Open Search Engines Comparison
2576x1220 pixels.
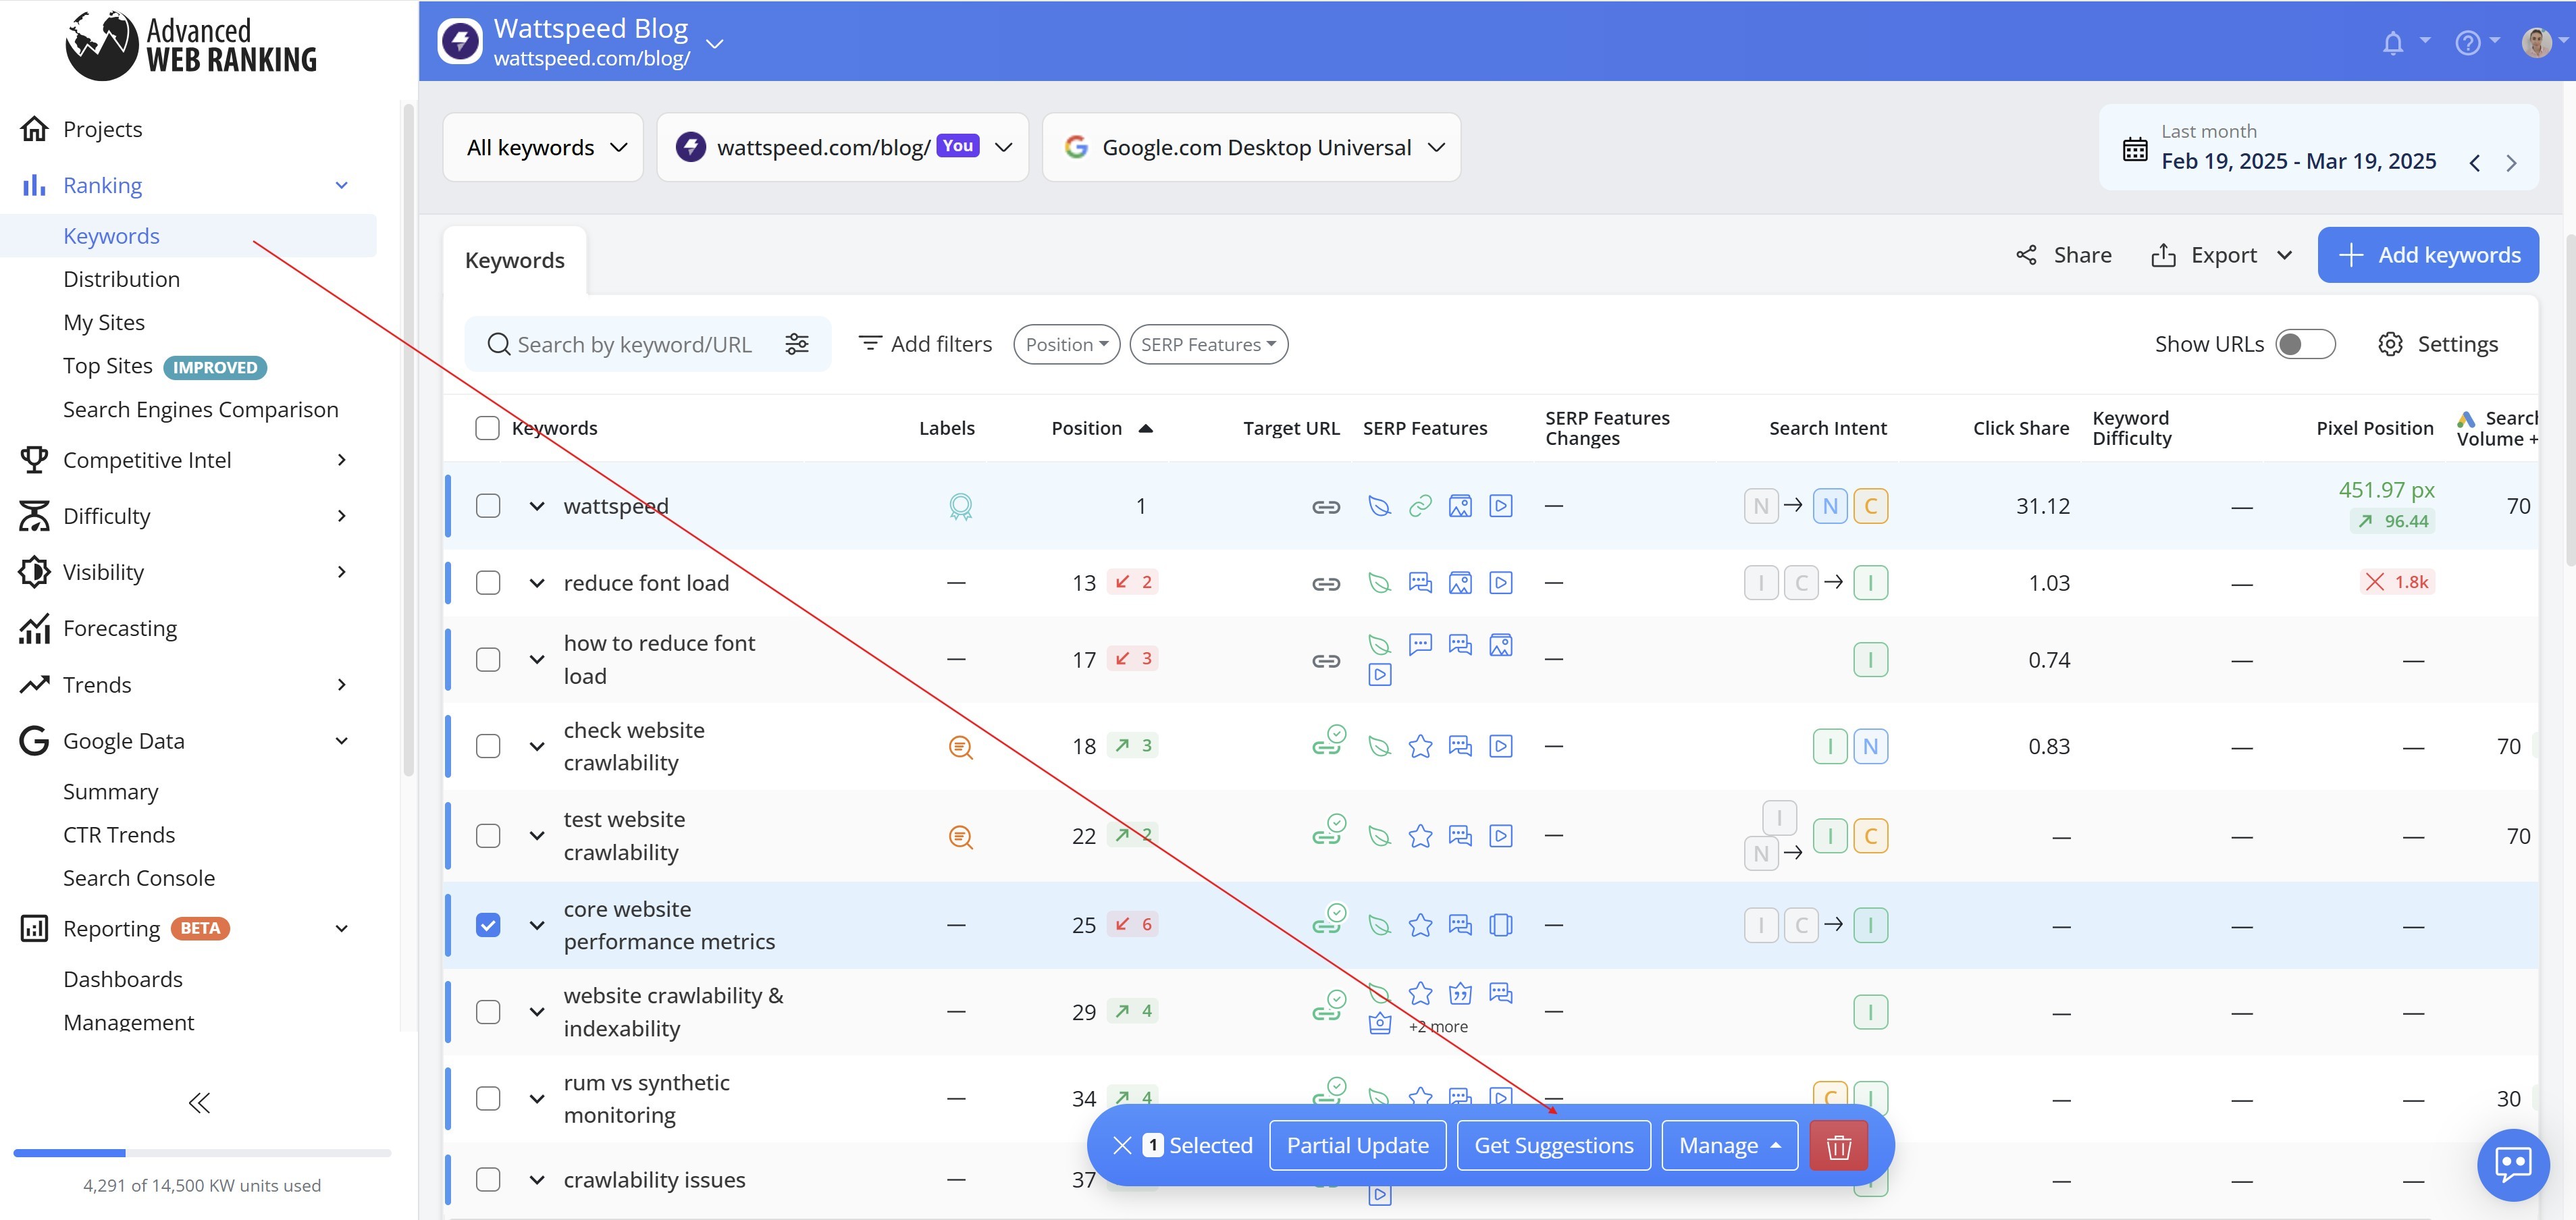click(x=200, y=409)
